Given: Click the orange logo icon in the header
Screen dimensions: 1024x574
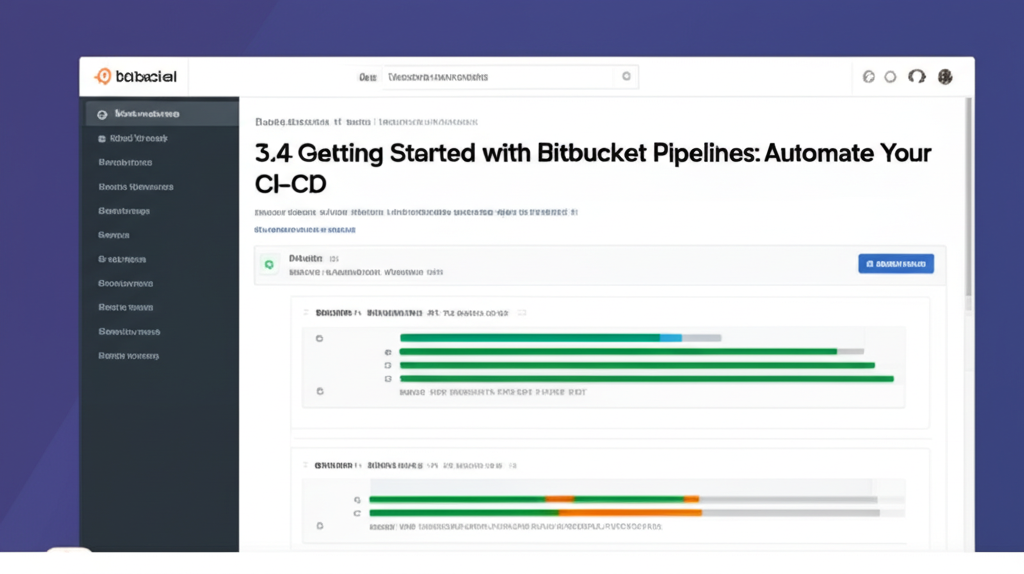Looking at the screenshot, I should click(x=103, y=76).
